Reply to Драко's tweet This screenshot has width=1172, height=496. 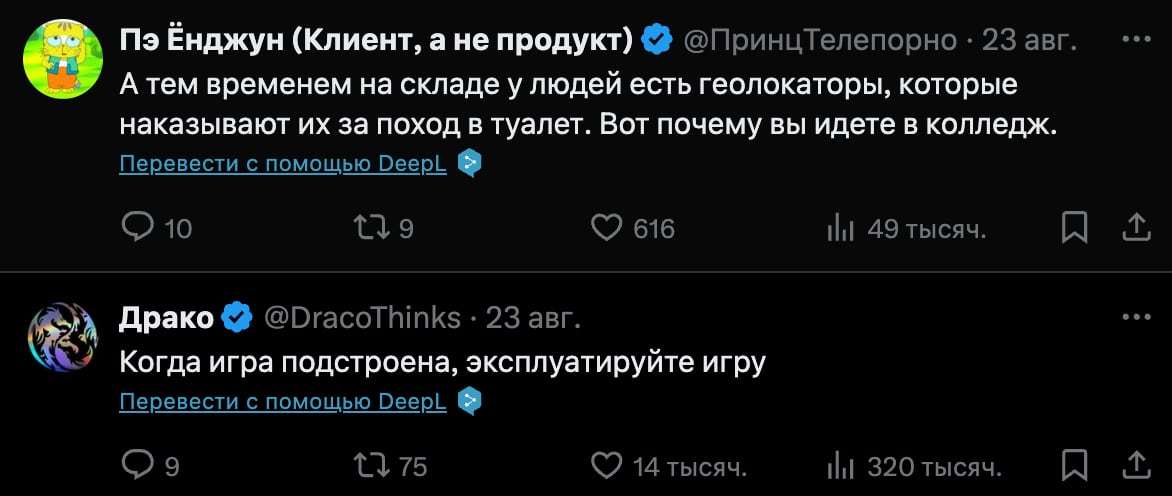(136, 466)
